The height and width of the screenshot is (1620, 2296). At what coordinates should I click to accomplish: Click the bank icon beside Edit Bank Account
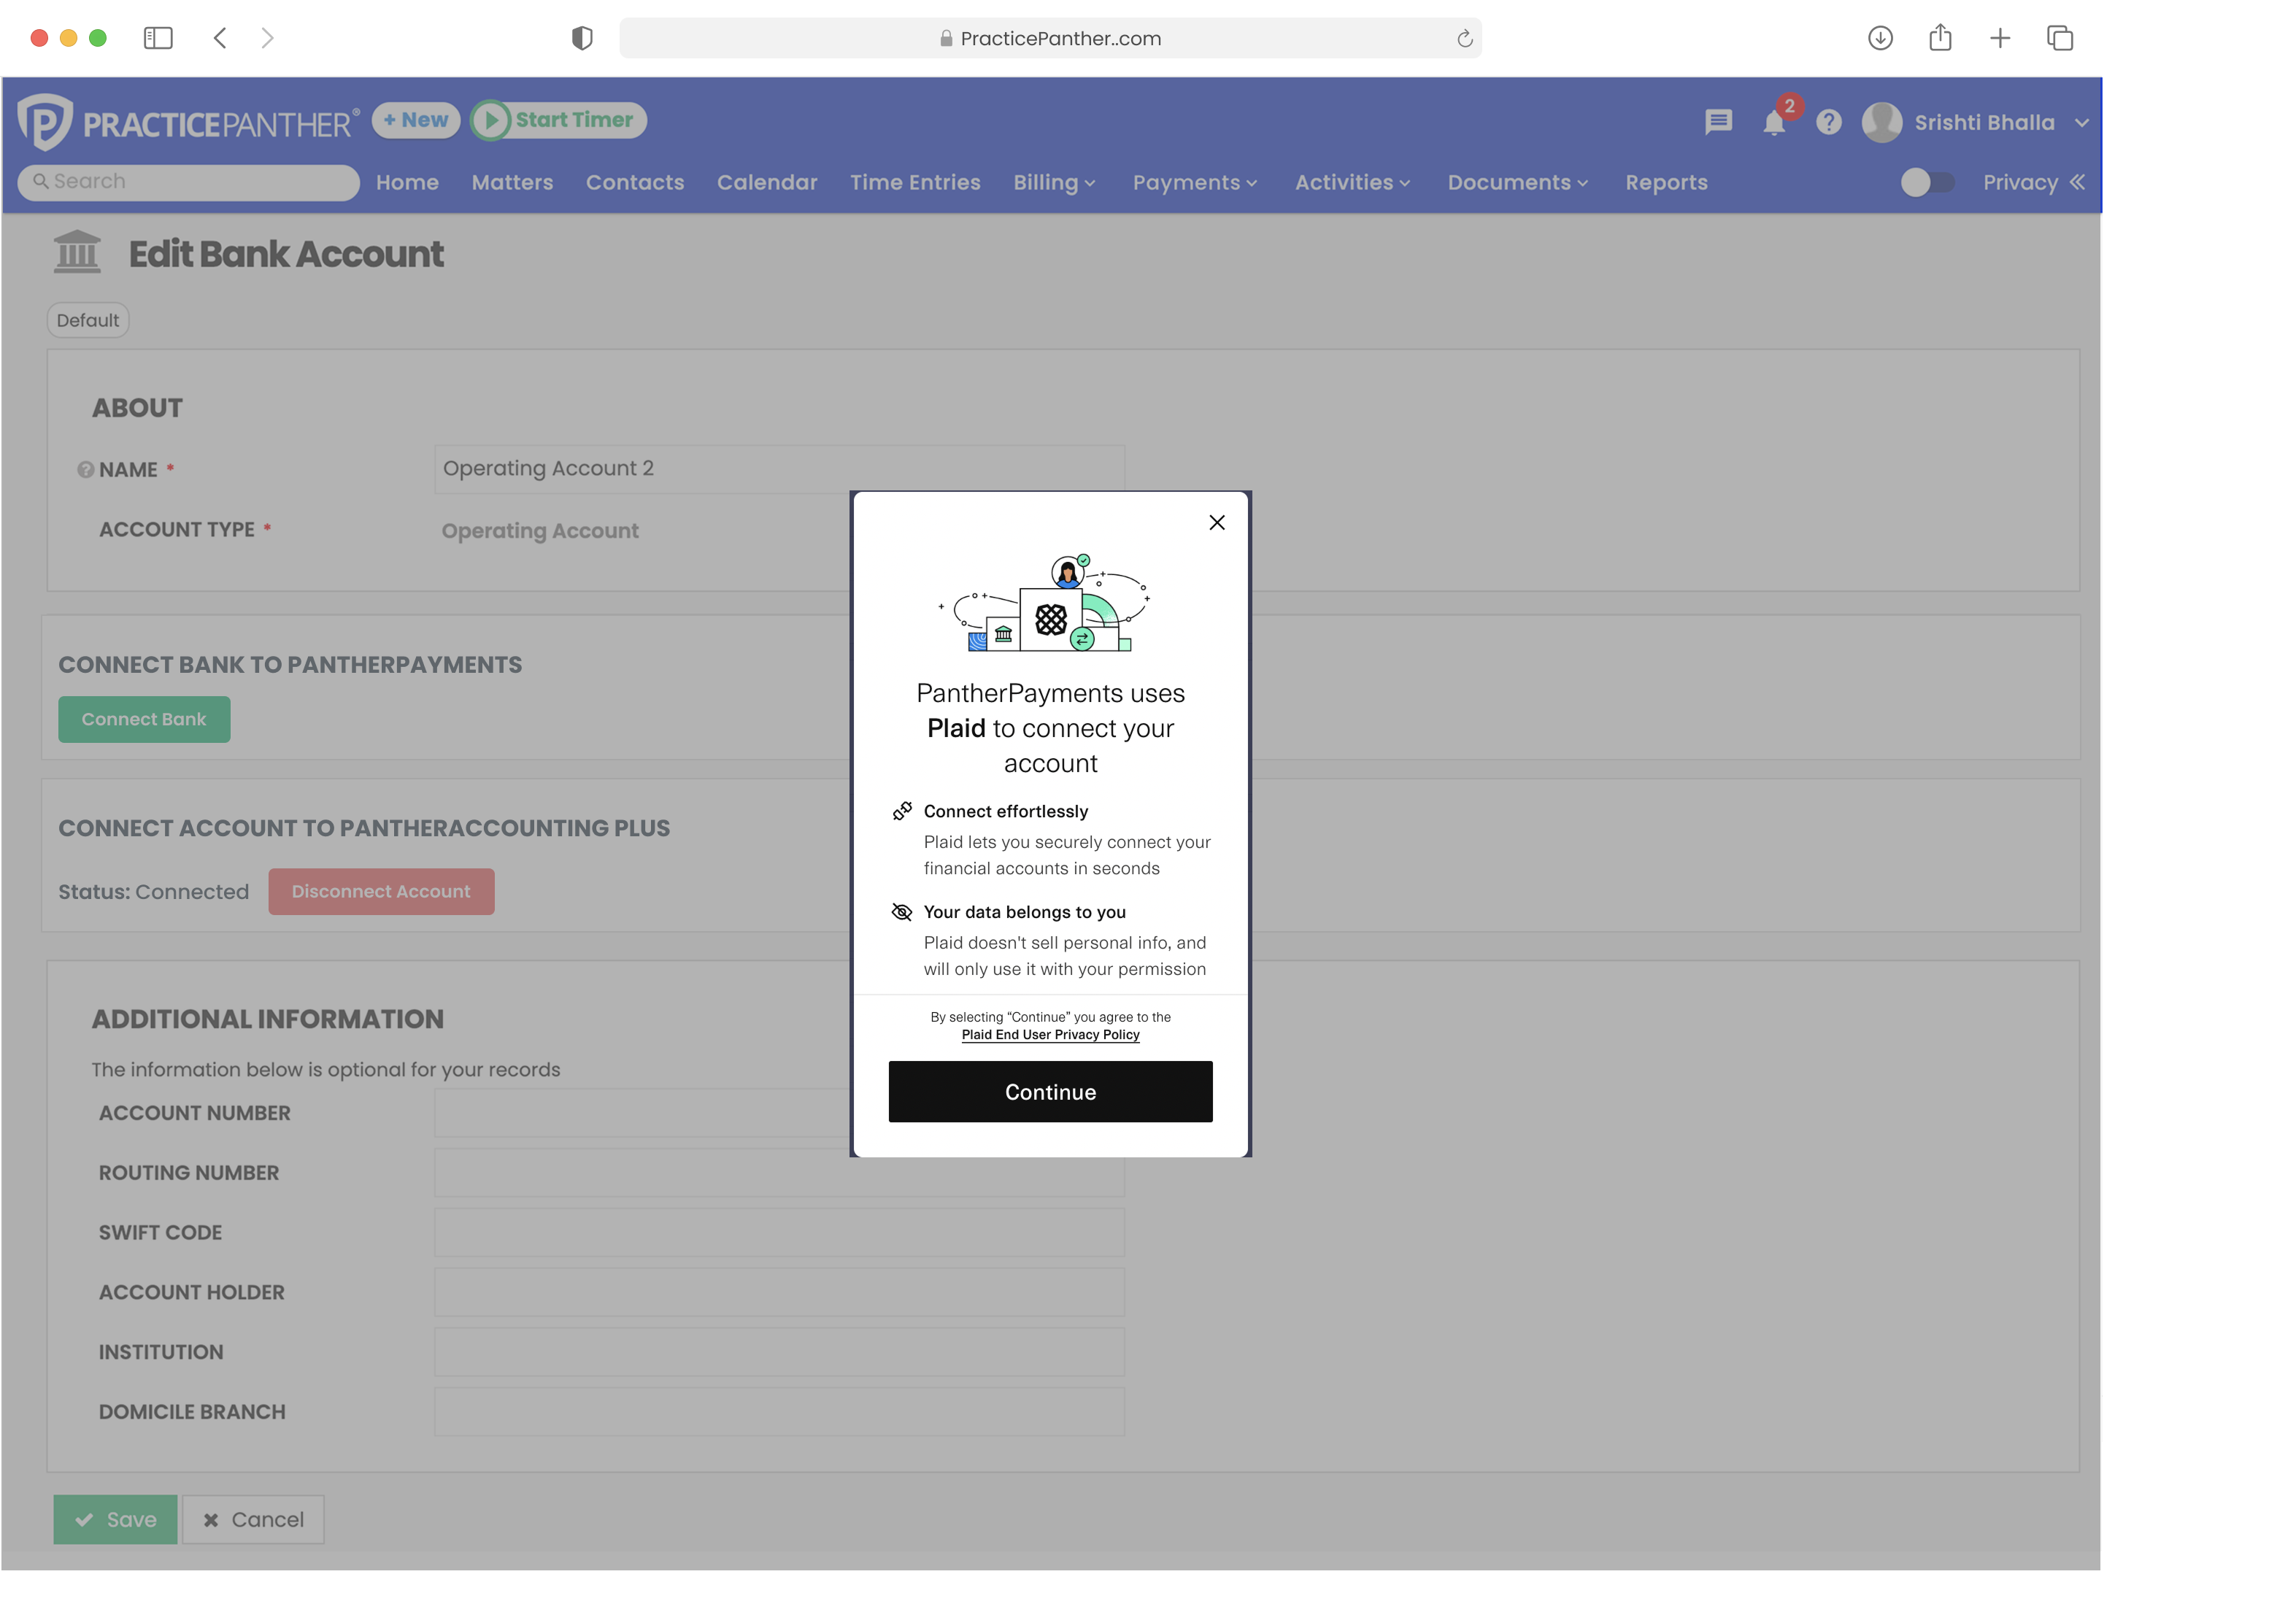tap(77, 252)
